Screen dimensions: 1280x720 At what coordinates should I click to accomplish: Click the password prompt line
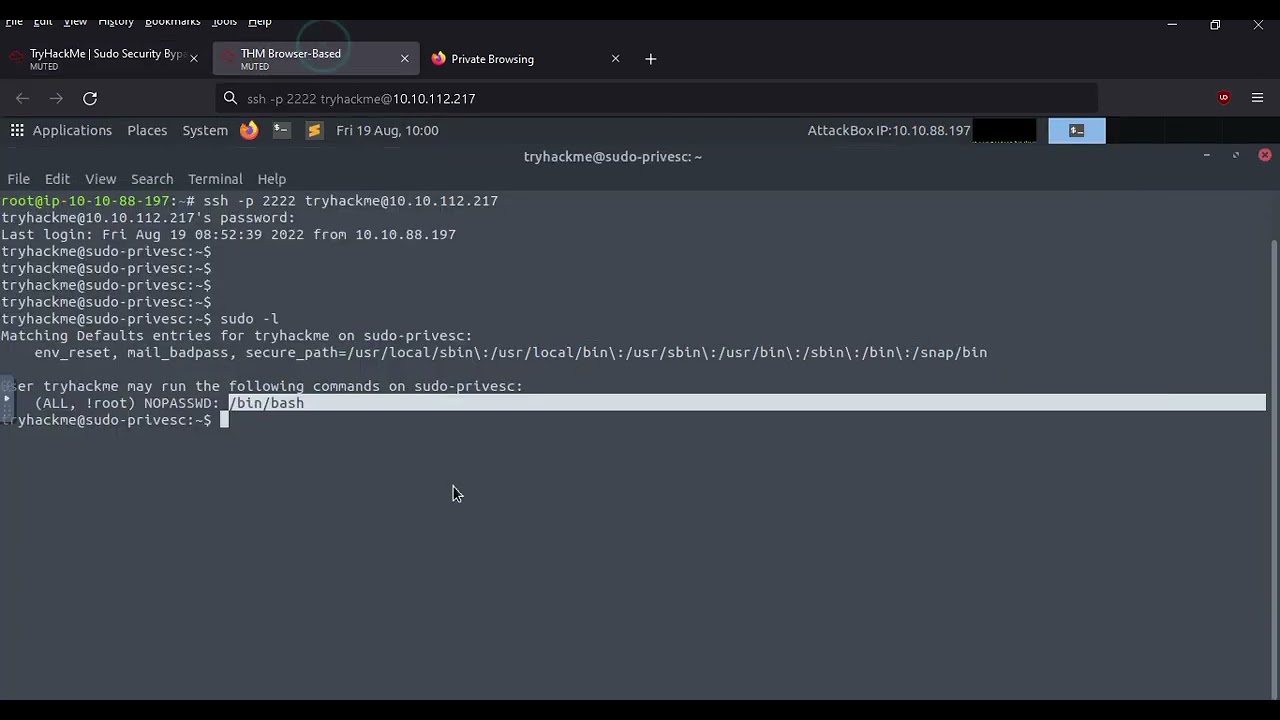148,218
